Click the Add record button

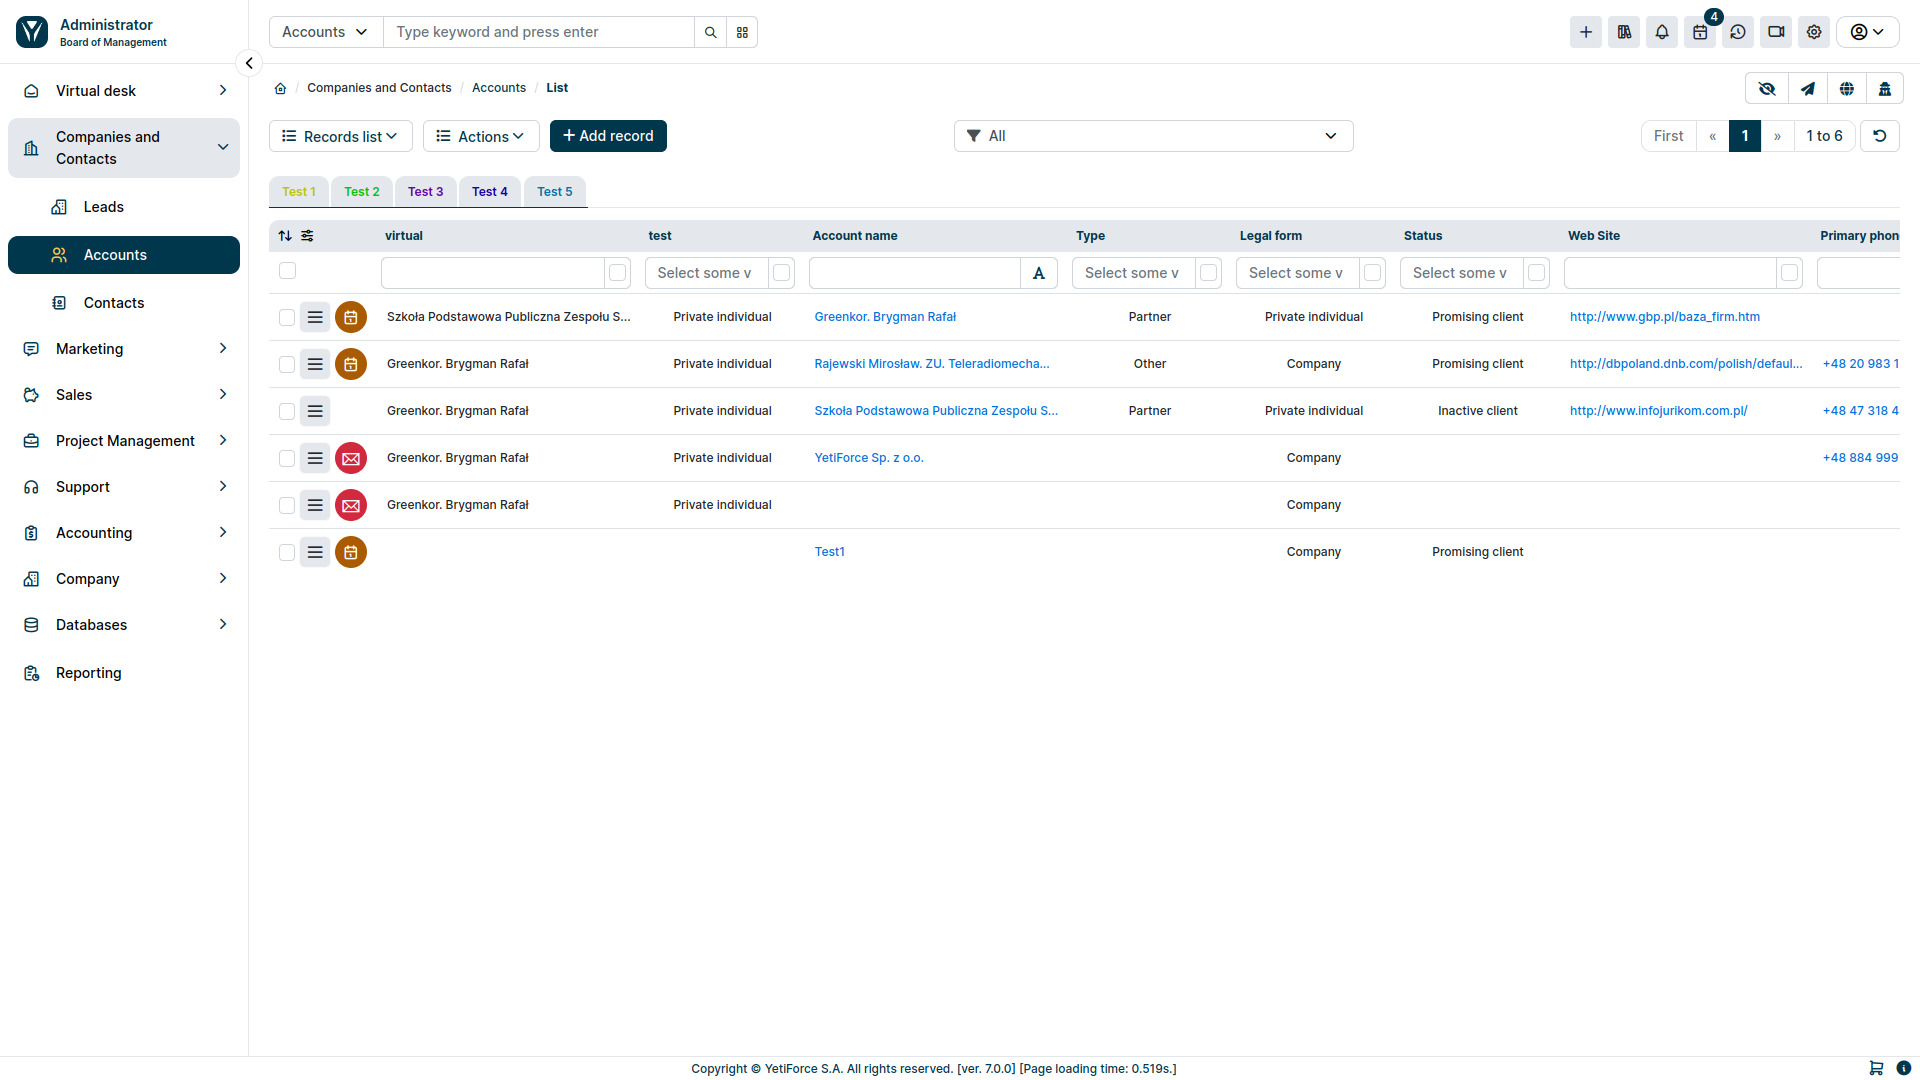(608, 136)
